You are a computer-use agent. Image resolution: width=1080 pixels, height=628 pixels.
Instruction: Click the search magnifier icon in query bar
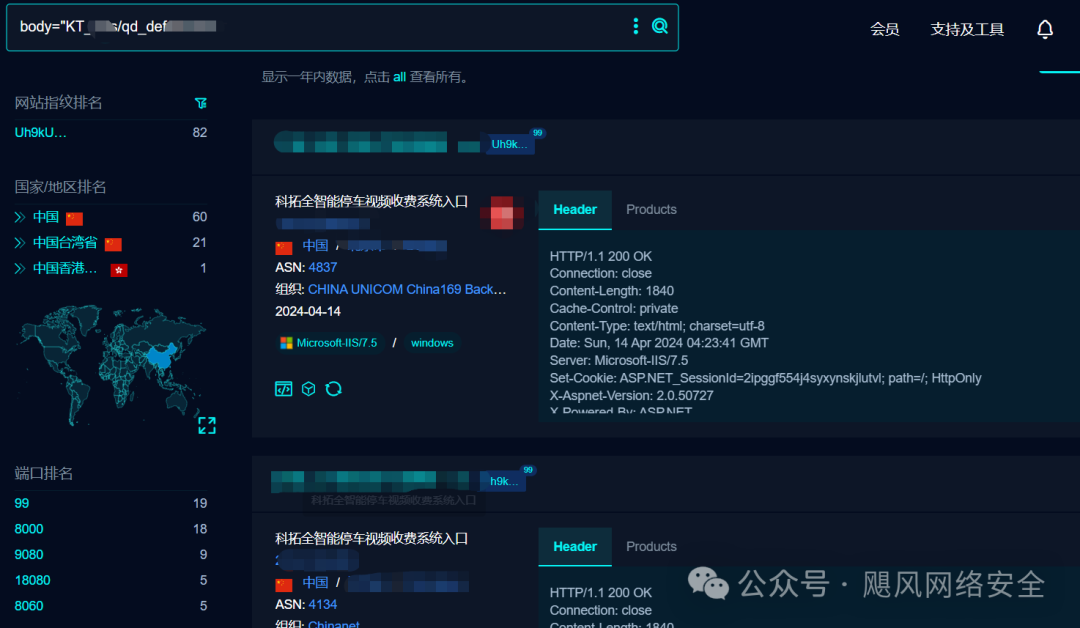pos(660,26)
